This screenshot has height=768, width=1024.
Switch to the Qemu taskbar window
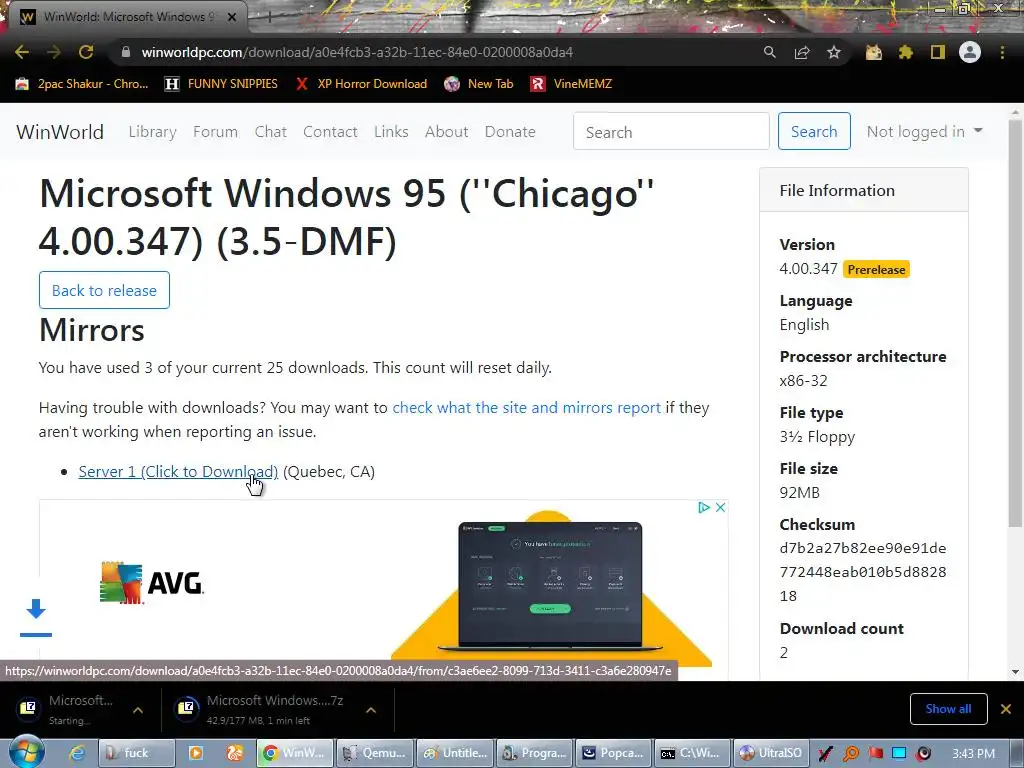(x=375, y=753)
